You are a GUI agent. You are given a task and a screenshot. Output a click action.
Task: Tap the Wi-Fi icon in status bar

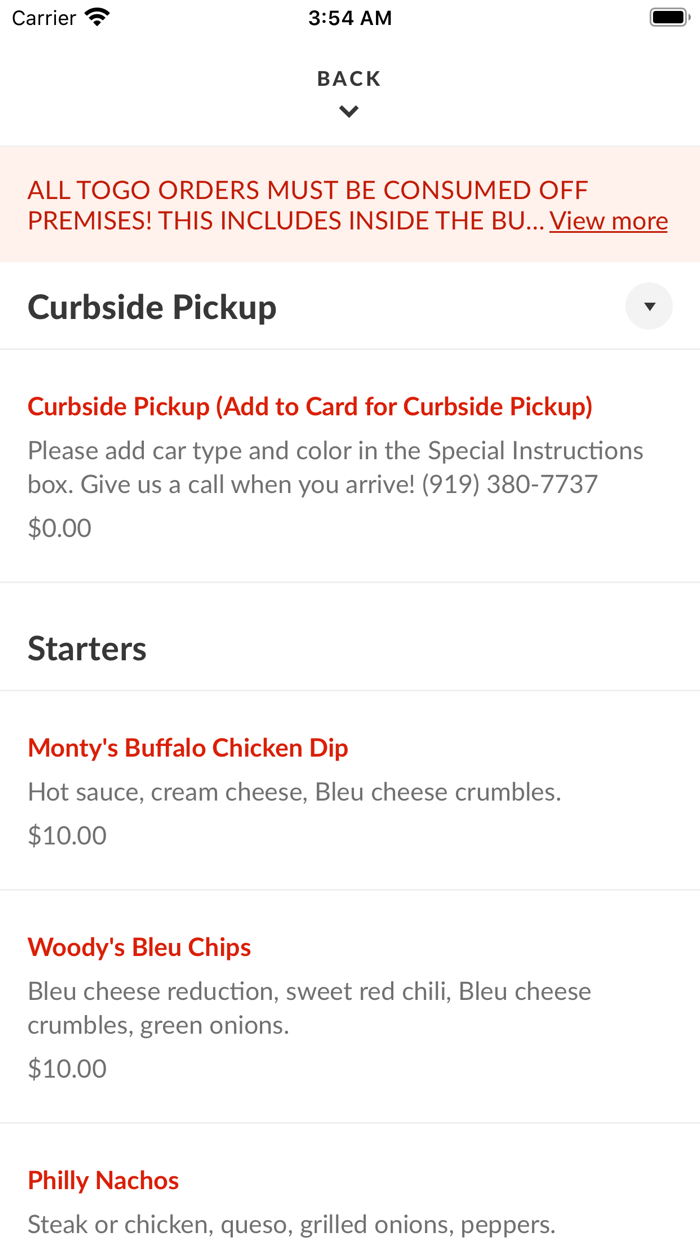(97, 18)
